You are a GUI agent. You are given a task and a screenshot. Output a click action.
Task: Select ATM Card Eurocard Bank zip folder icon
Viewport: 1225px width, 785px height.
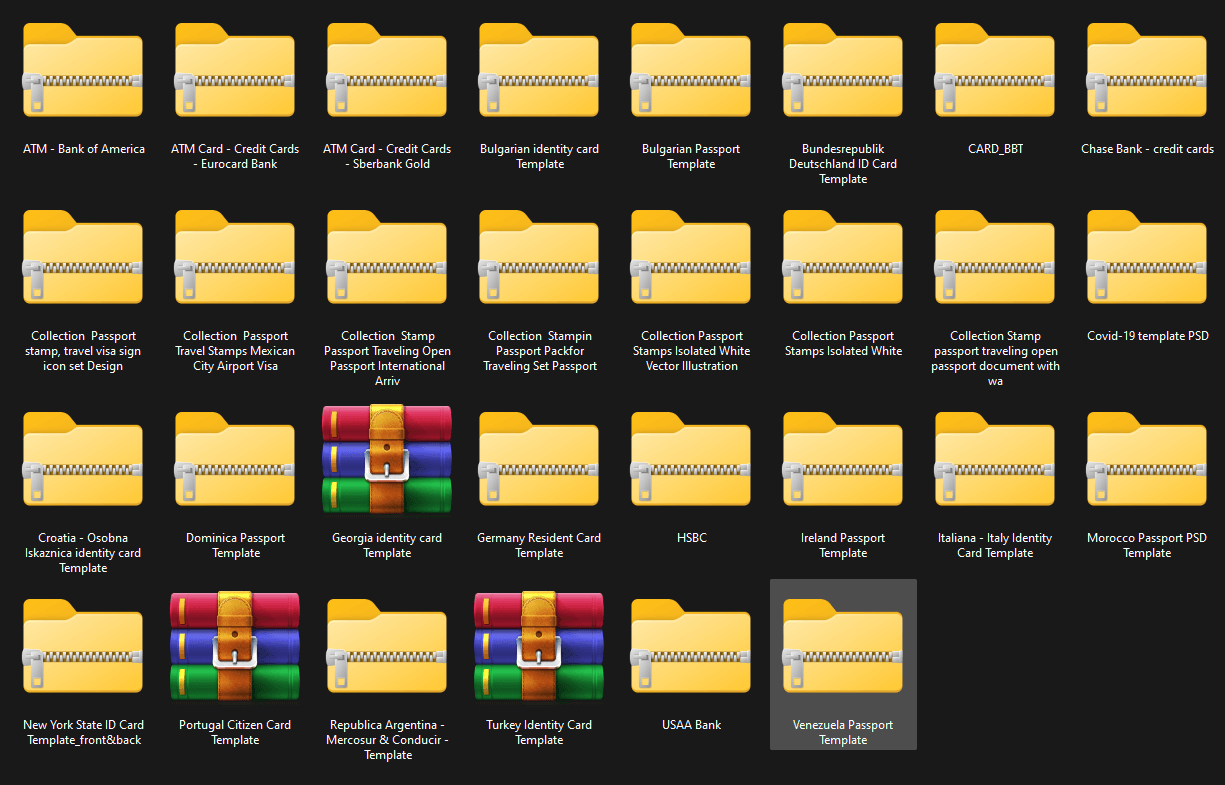pos(235,70)
